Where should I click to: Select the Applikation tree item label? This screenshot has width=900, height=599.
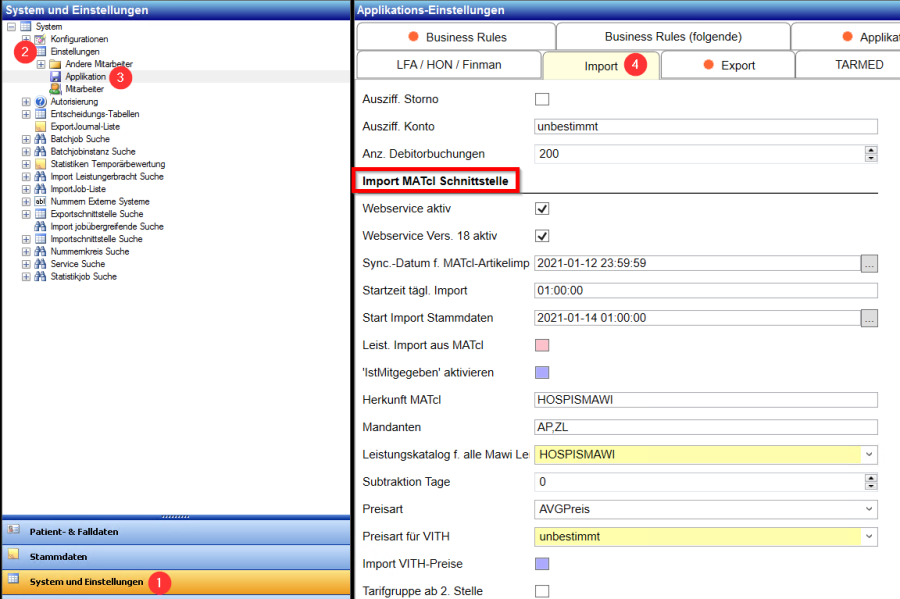click(86, 76)
